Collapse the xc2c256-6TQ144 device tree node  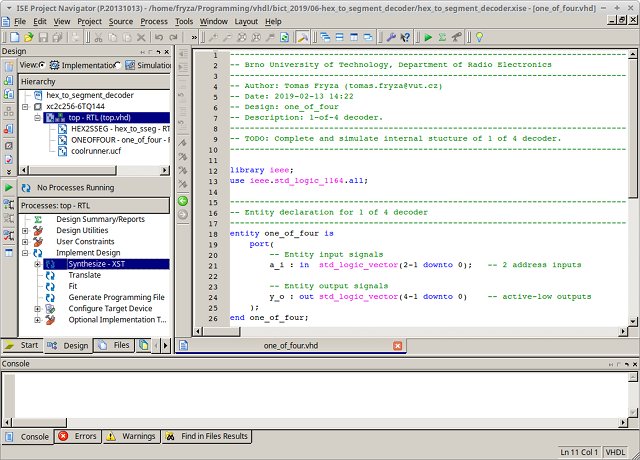(x=25, y=106)
